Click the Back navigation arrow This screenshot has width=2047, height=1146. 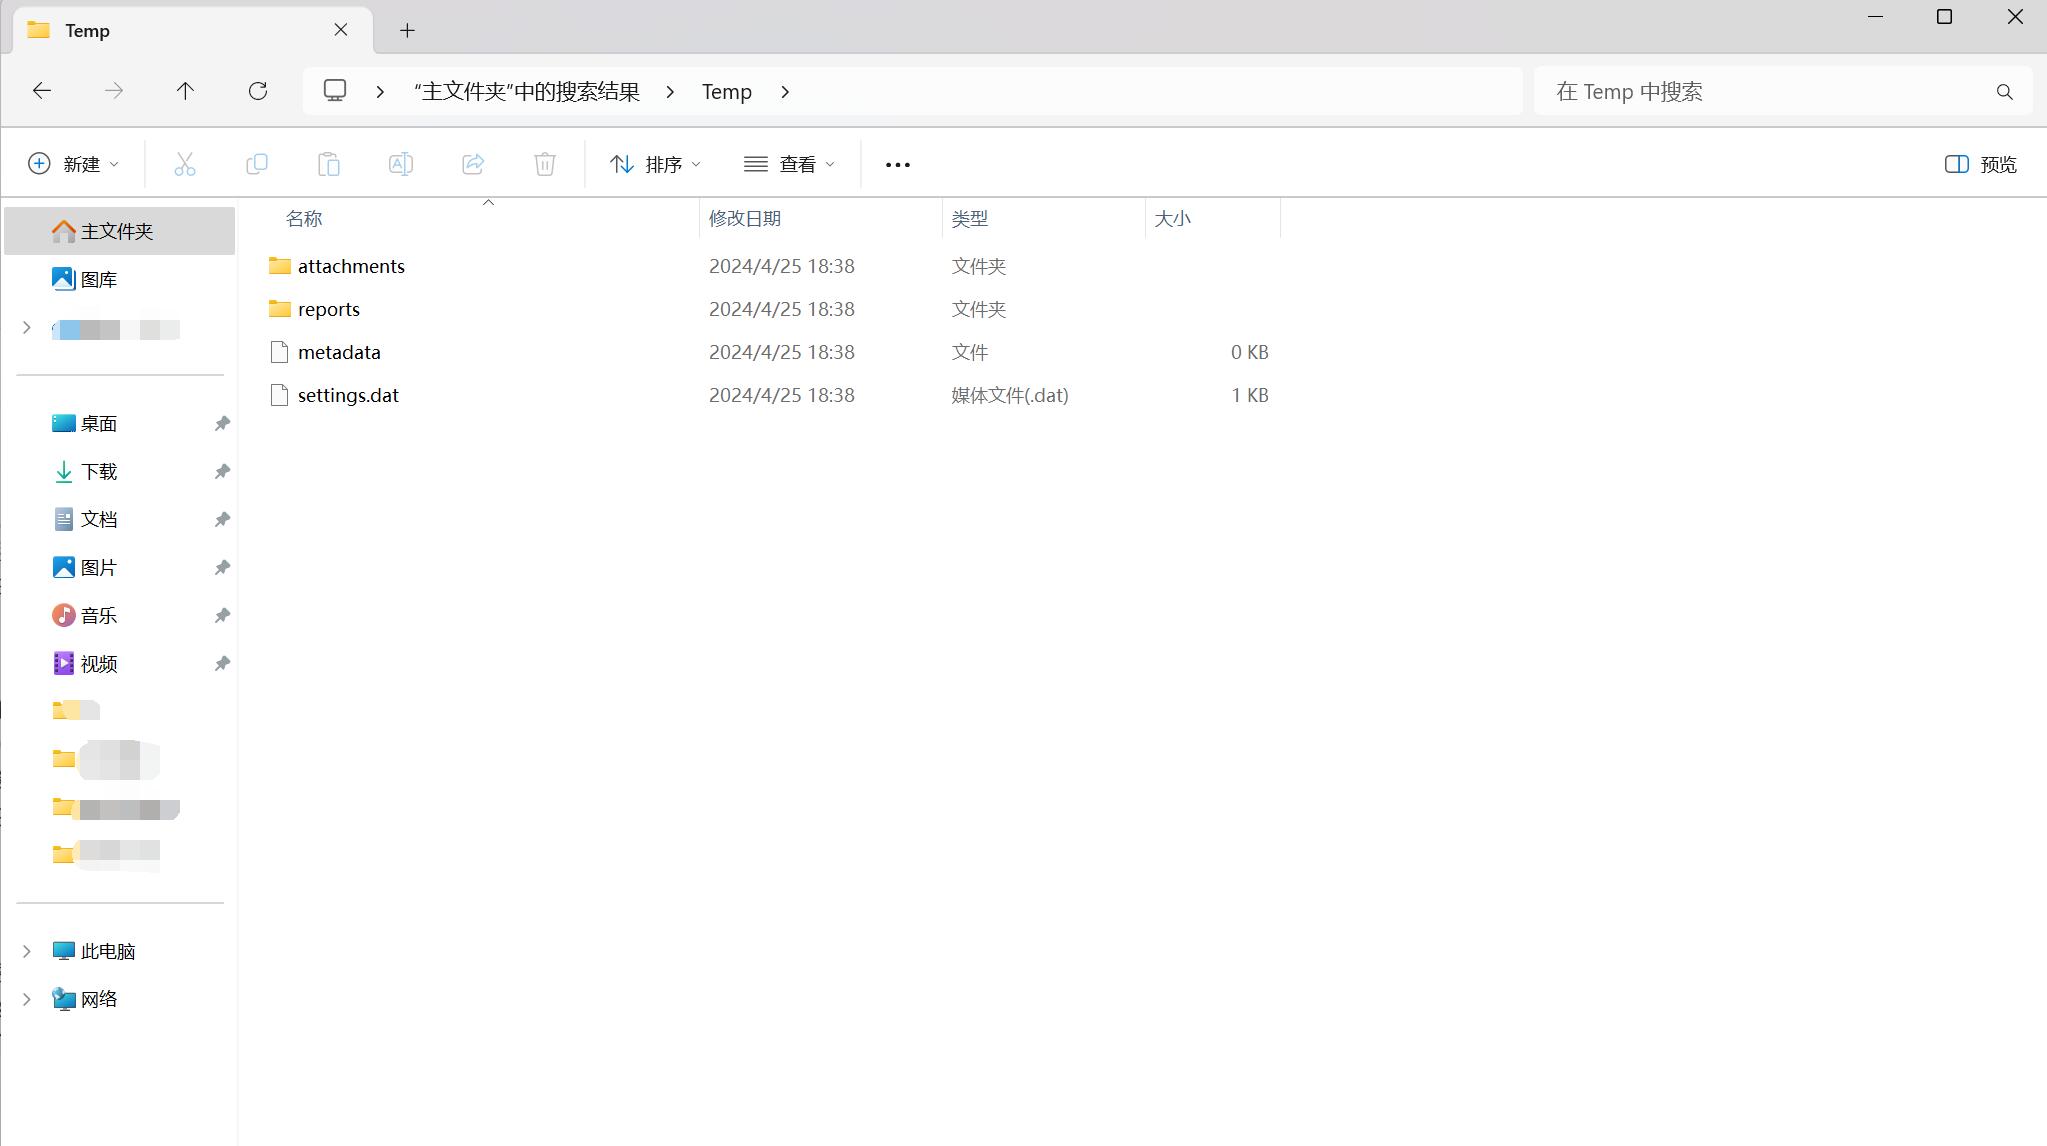click(42, 91)
